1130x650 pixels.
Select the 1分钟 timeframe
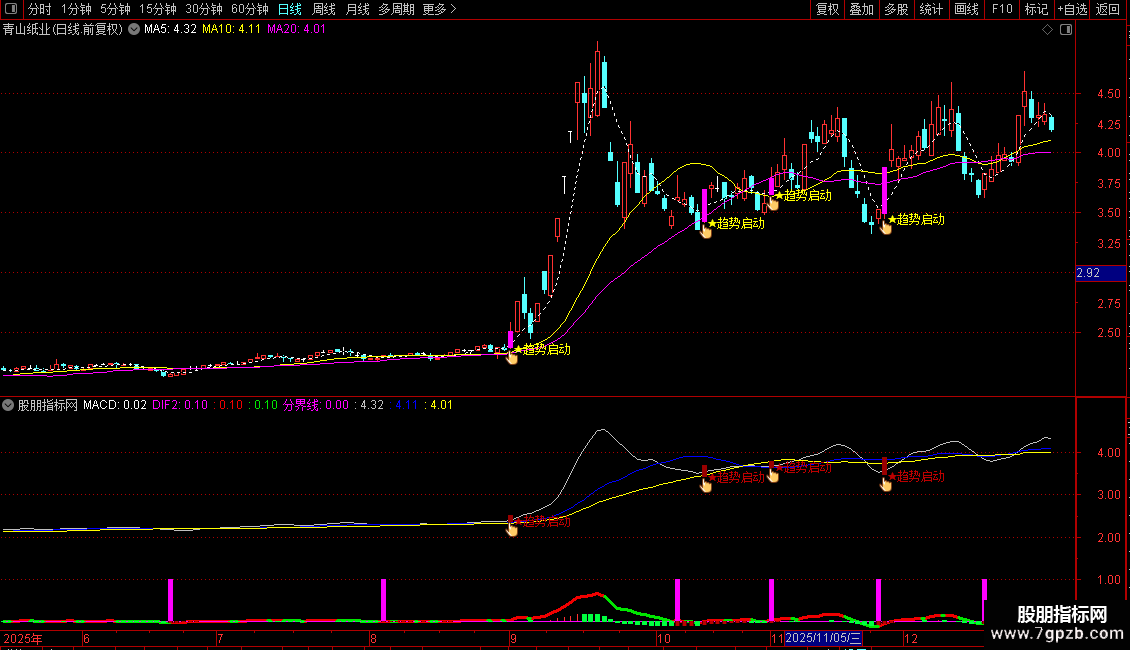point(76,9)
